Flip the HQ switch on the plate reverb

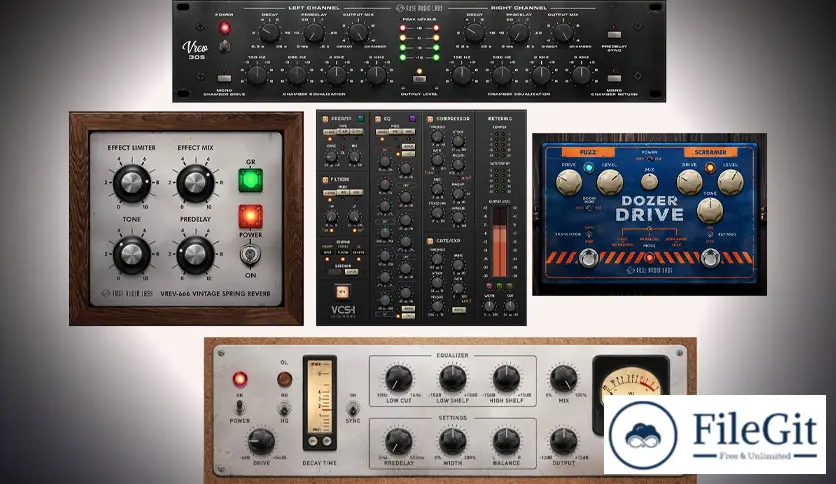[284, 408]
